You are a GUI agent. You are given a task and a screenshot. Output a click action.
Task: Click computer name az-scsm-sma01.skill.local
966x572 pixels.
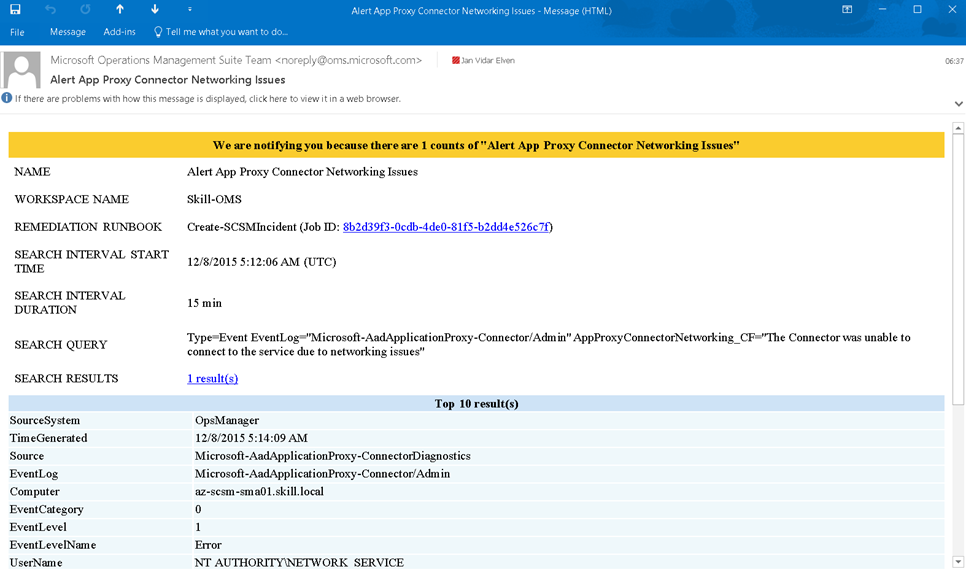click(x=259, y=492)
